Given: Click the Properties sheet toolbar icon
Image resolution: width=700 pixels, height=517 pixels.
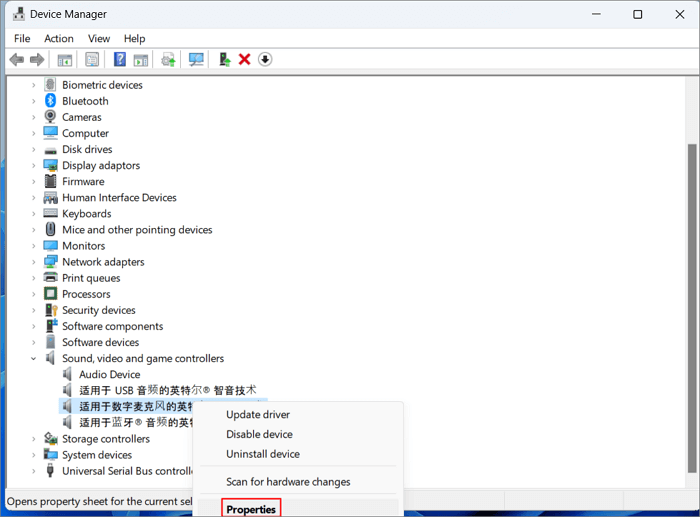Looking at the screenshot, I should (x=92, y=60).
